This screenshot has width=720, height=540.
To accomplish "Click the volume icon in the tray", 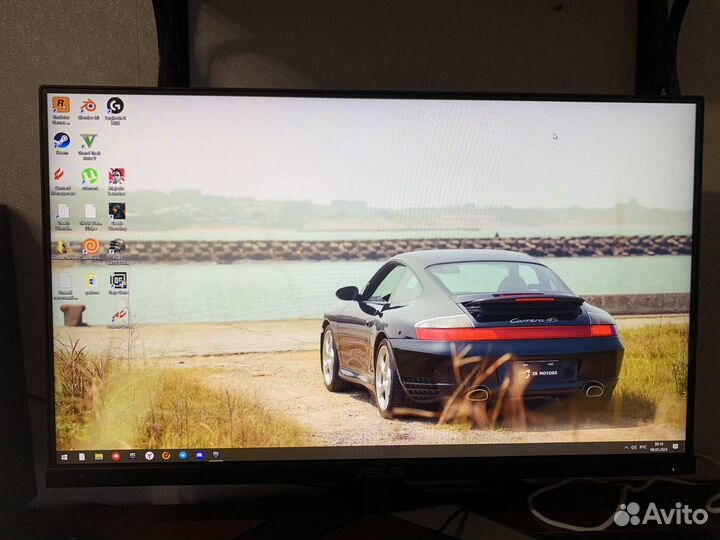I will click(634, 447).
